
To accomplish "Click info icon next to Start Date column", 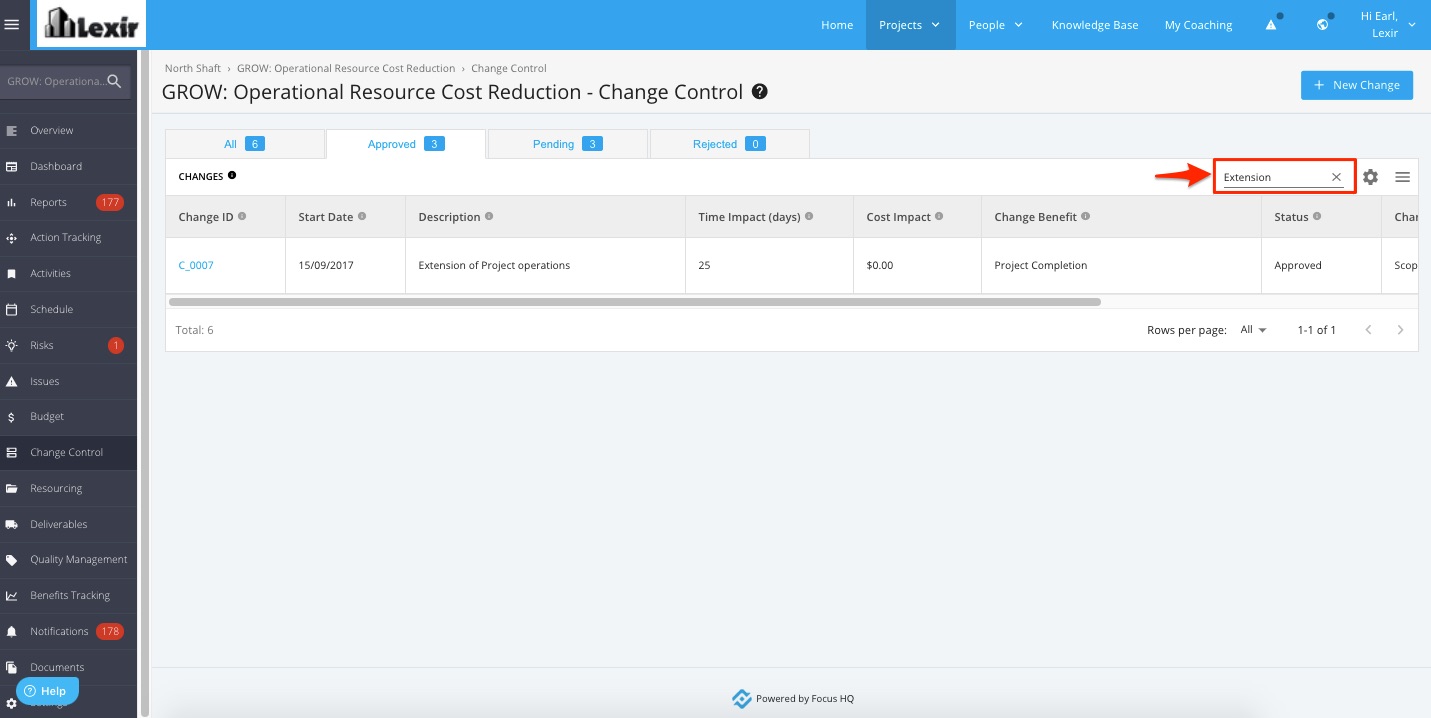I will pos(362,216).
